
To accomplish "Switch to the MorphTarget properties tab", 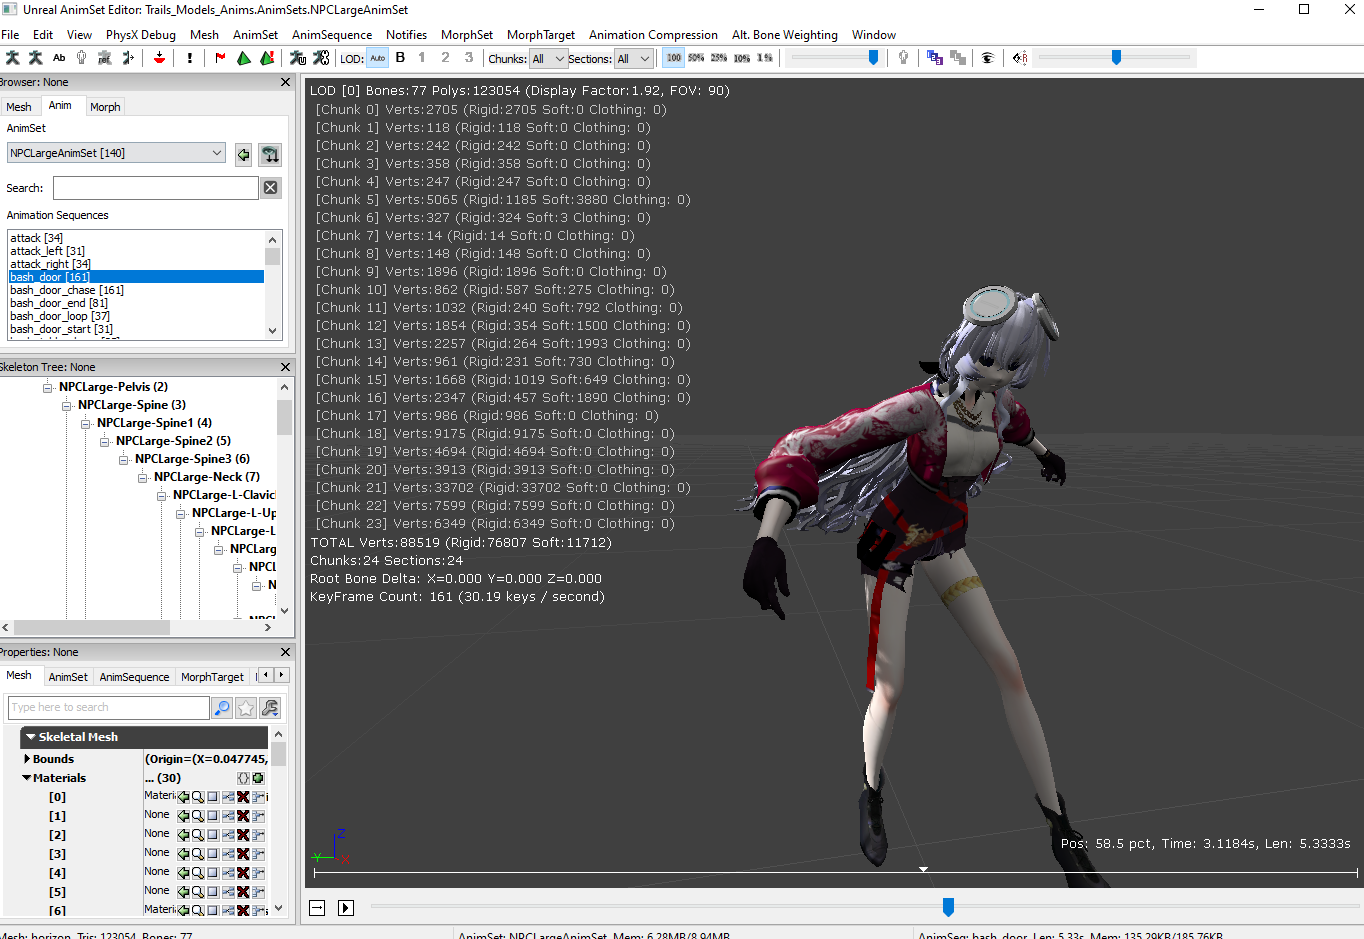I will (x=212, y=677).
